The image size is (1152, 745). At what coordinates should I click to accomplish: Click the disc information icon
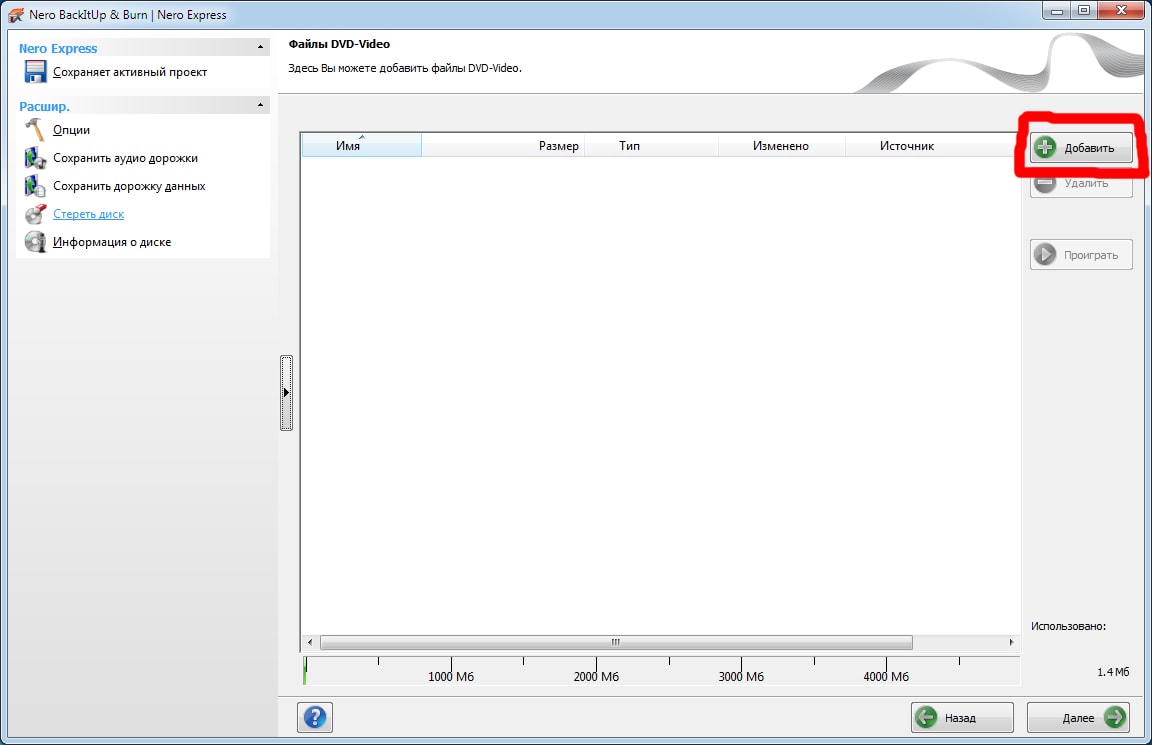coord(35,242)
